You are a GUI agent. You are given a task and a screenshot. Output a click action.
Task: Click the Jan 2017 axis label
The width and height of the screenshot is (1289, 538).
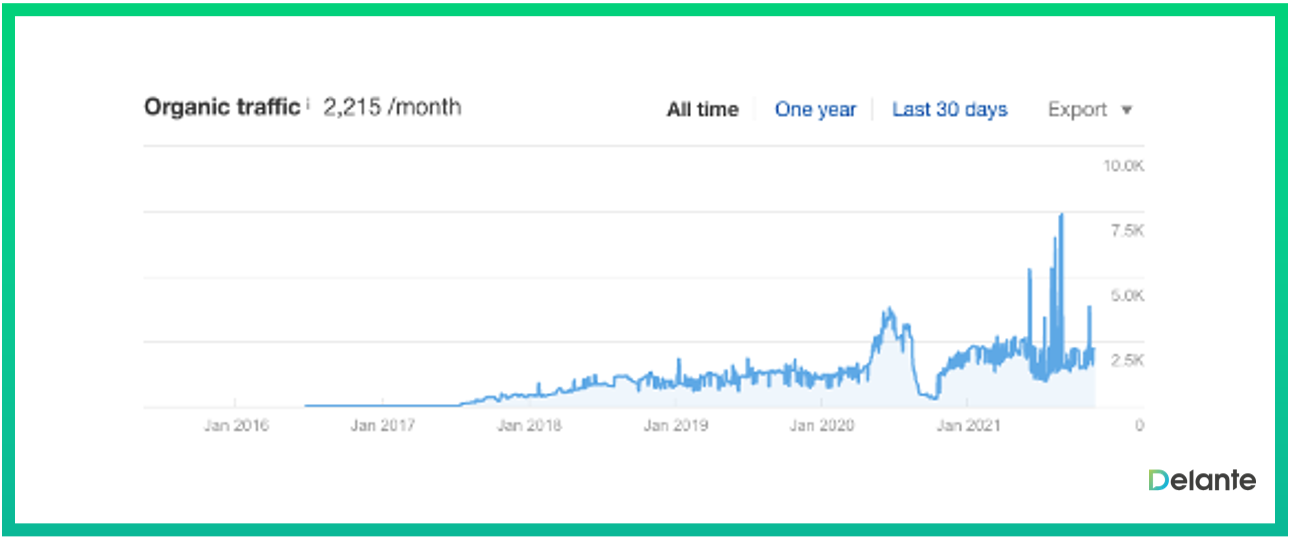tap(382, 425)
